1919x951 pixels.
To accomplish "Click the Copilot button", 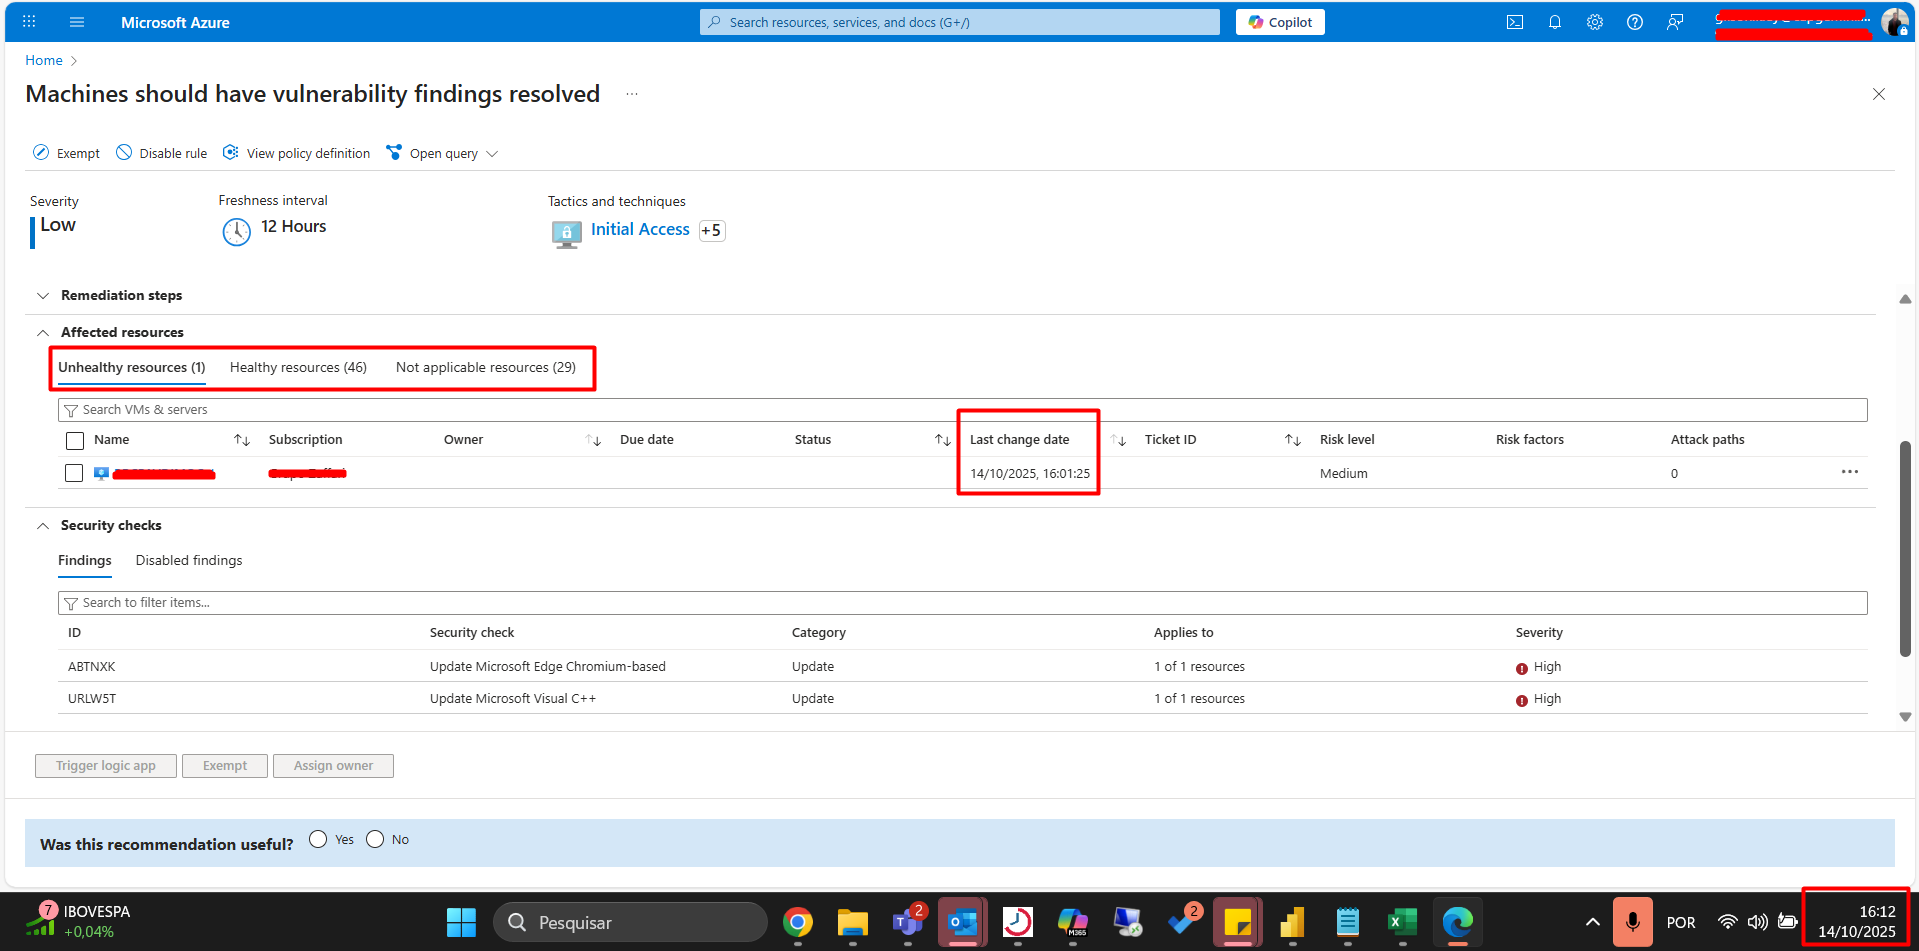I will [1280, 22].
